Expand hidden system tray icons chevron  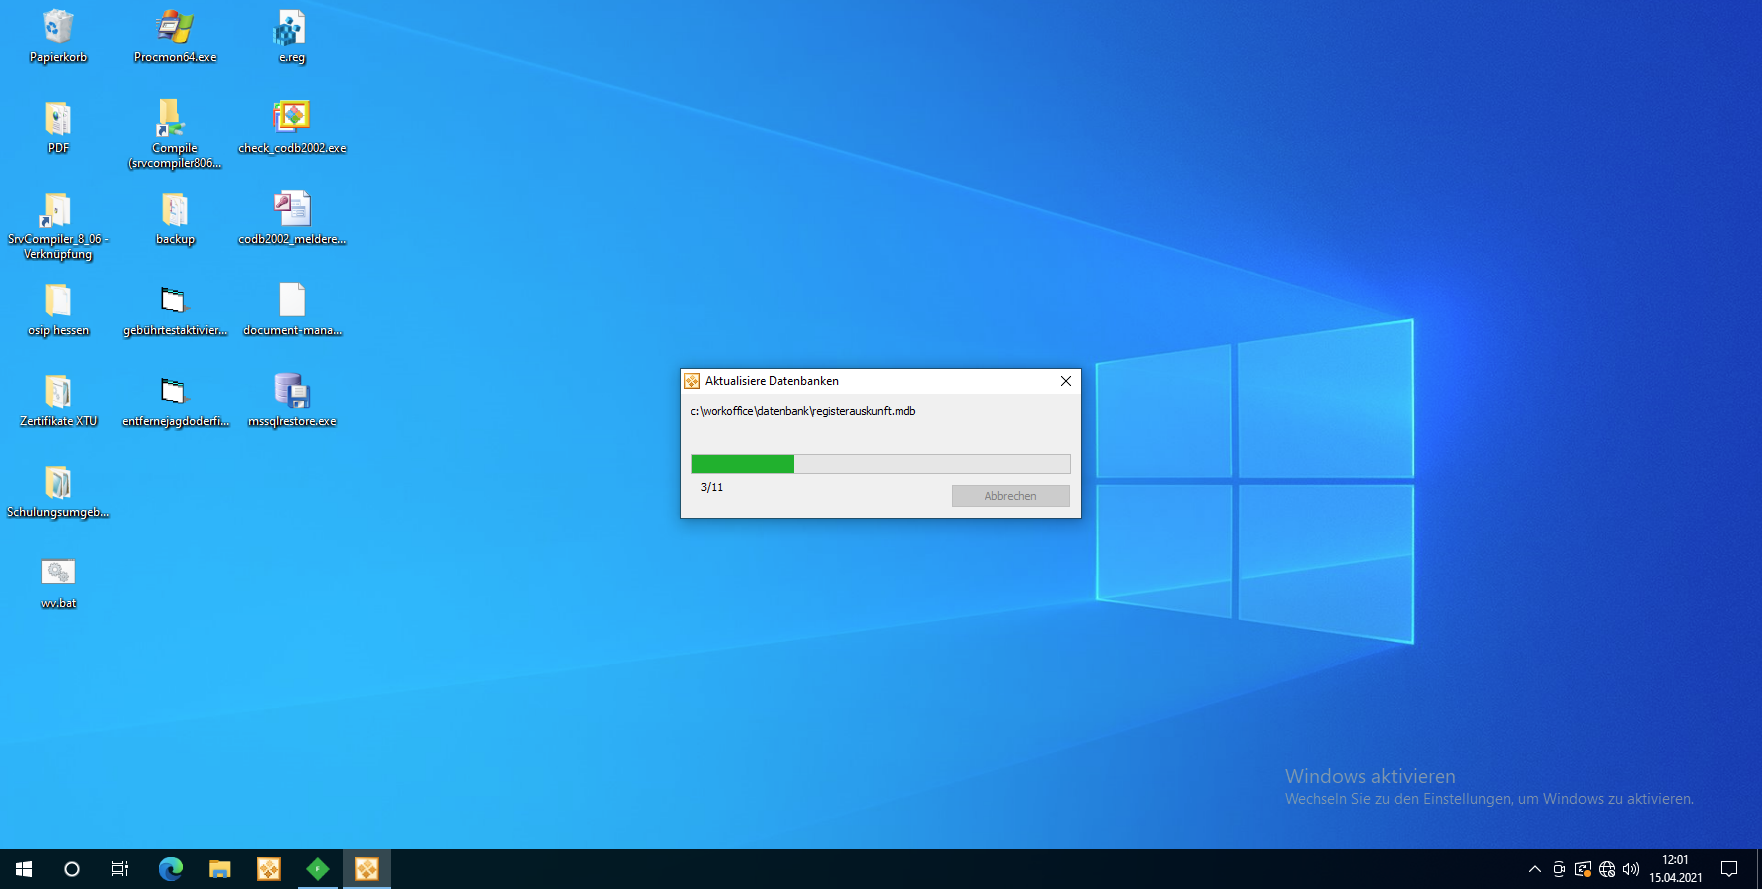pyautogui.click(x=1534, y=869)
